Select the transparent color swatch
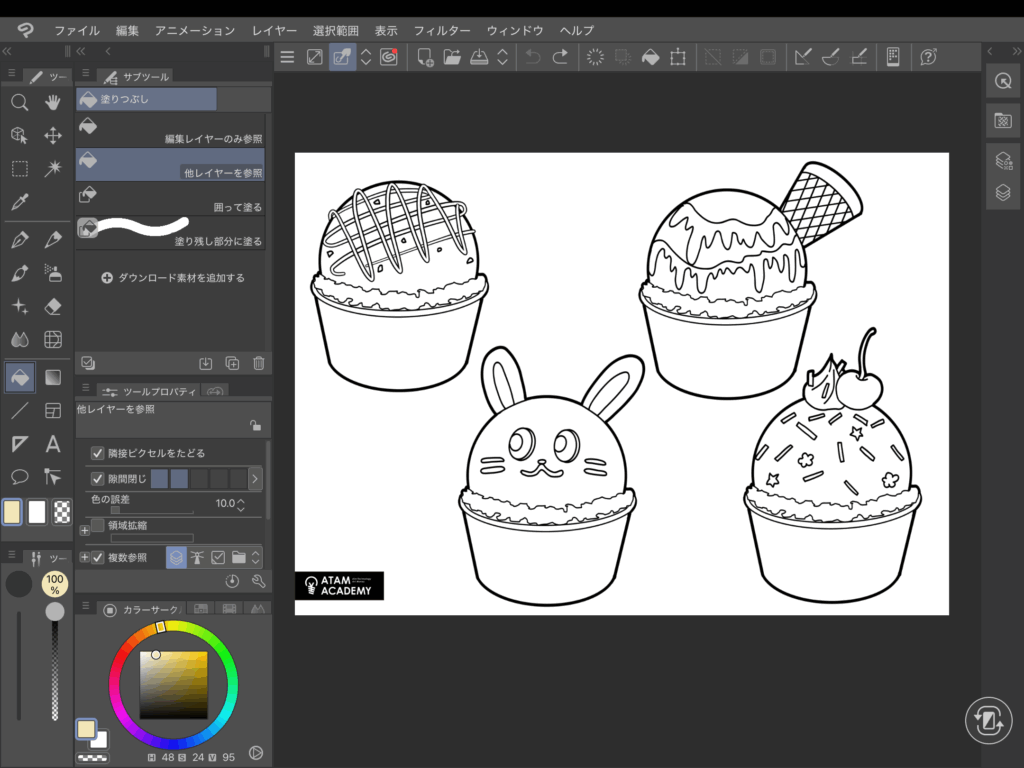Viewport: 1024px width, 768px height. click(x=62, y=512)
